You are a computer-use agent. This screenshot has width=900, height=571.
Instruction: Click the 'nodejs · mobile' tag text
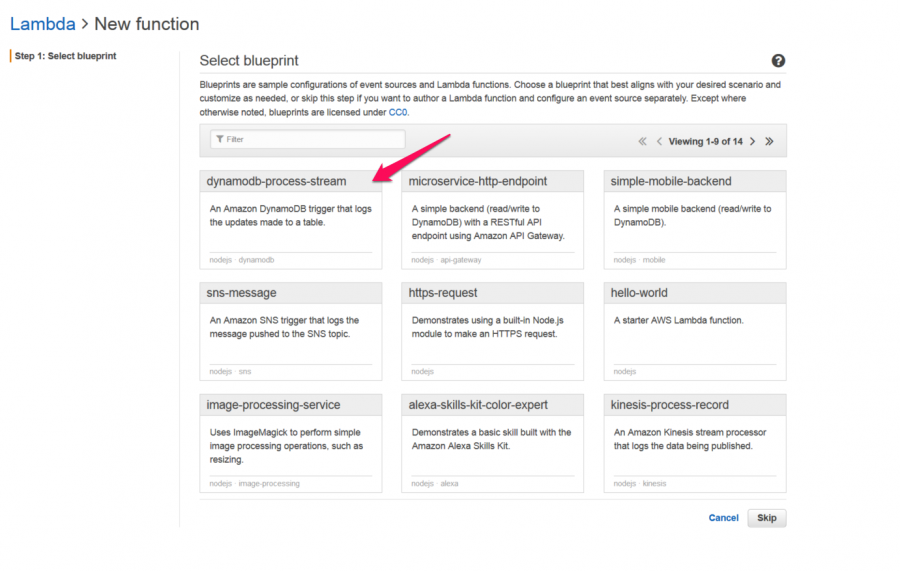point(639,260)
